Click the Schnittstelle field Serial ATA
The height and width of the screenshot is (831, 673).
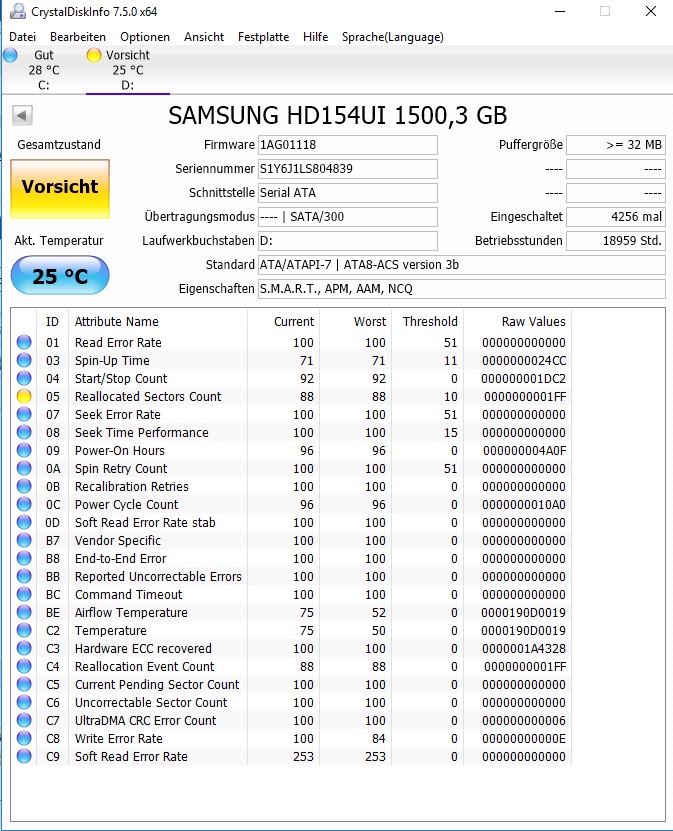[348, 192]
